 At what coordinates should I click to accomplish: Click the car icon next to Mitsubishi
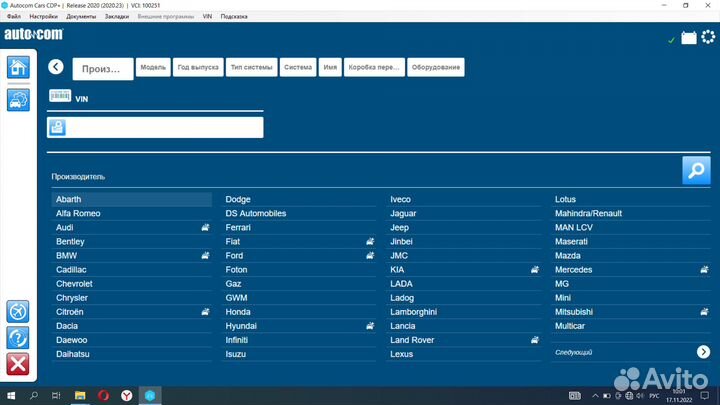704,312
